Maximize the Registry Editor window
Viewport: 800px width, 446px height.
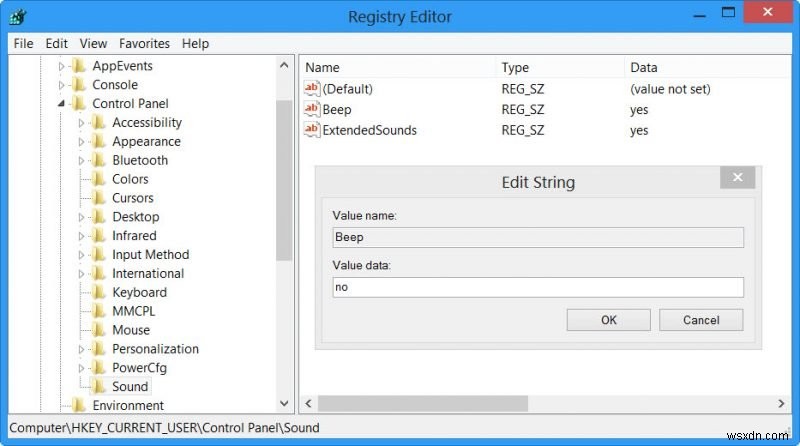coord(729,12)
